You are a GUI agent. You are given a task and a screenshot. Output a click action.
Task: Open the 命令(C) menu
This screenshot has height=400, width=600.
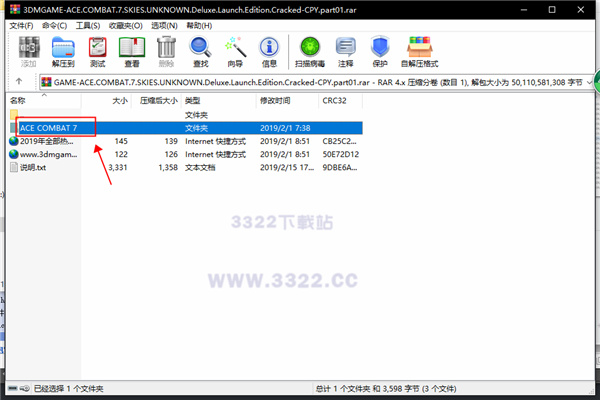tap(54, 26)
